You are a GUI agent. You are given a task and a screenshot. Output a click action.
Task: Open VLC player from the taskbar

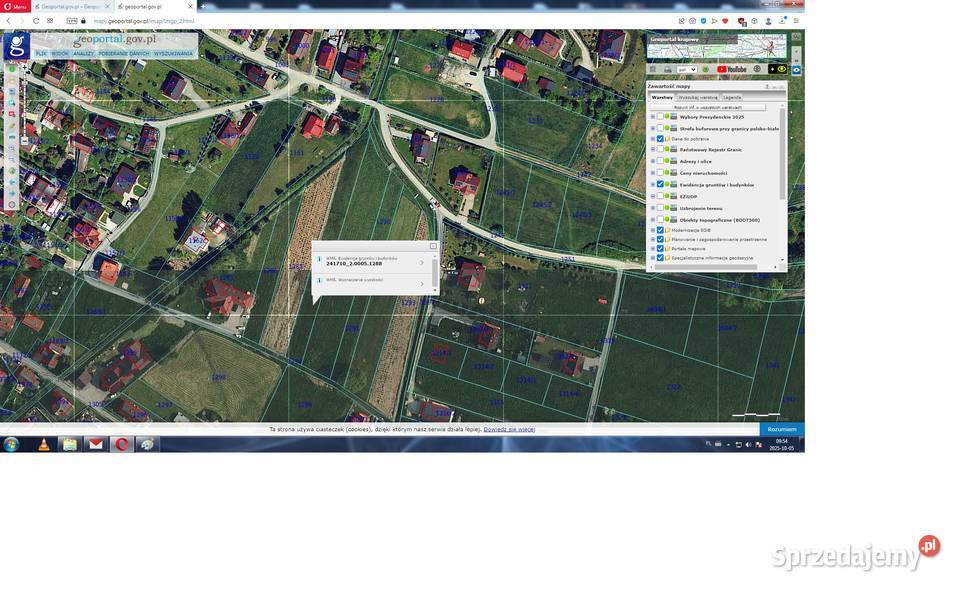coord(43,444)
